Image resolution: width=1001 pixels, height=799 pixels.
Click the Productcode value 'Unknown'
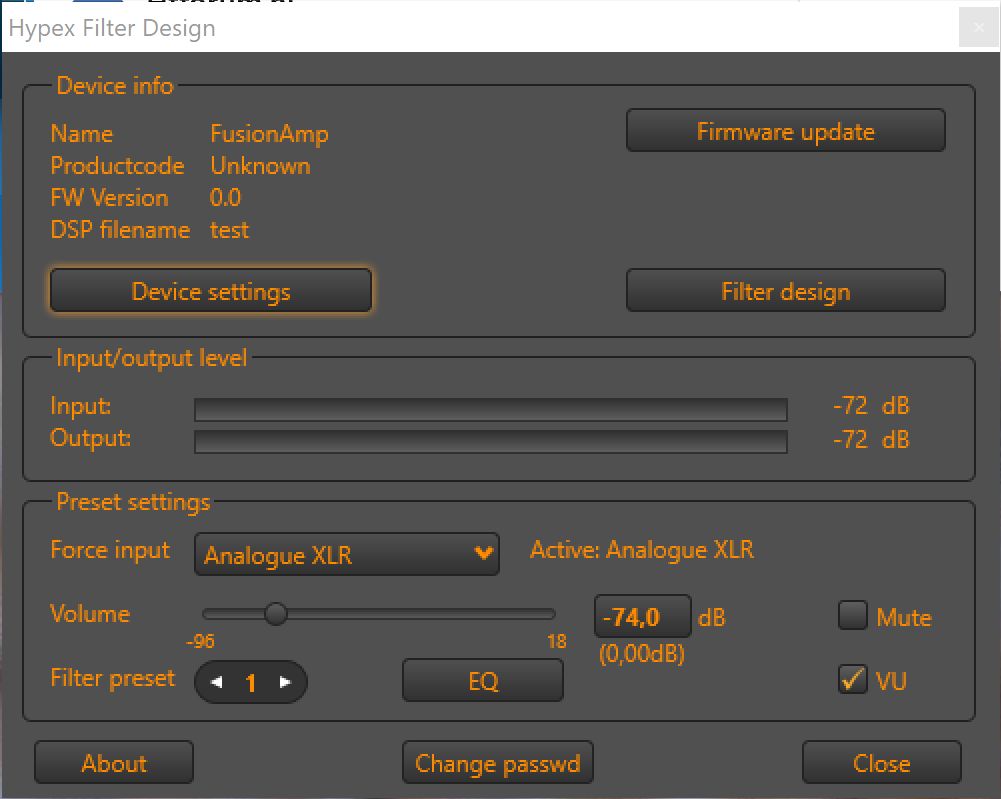point(260,166)
